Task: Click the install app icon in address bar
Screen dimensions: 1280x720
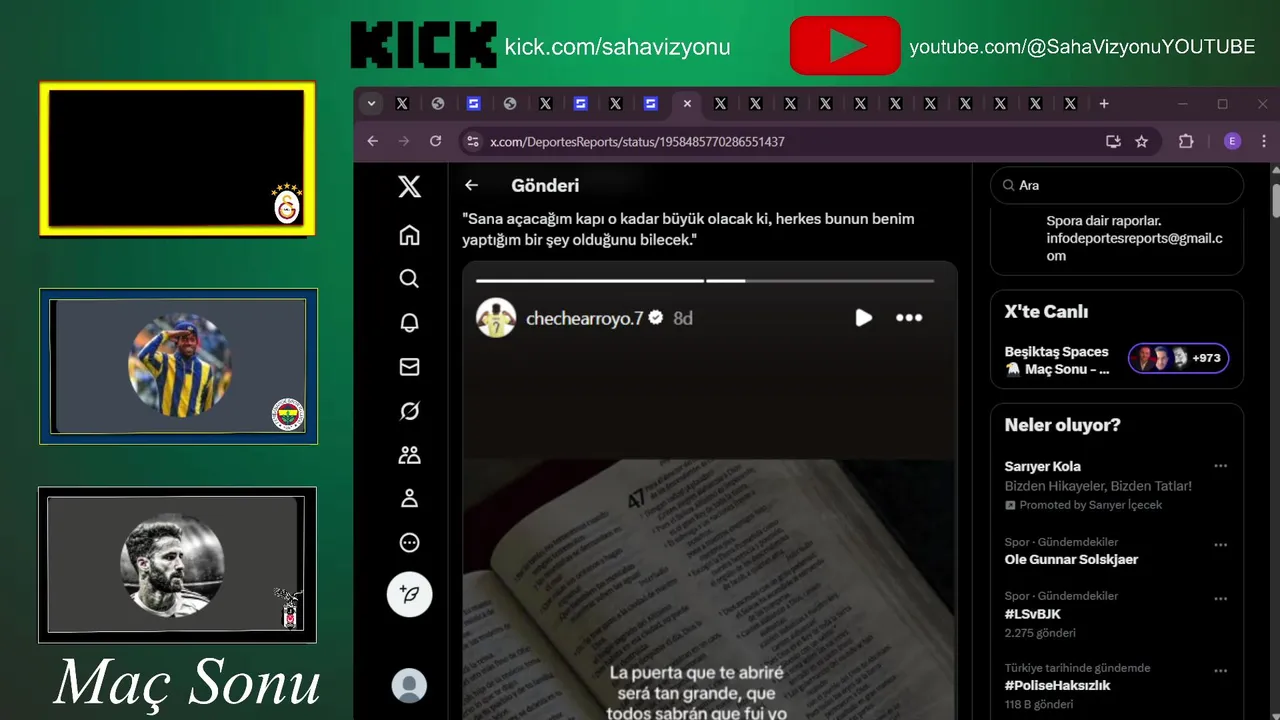Action: tap(1113, 142)
